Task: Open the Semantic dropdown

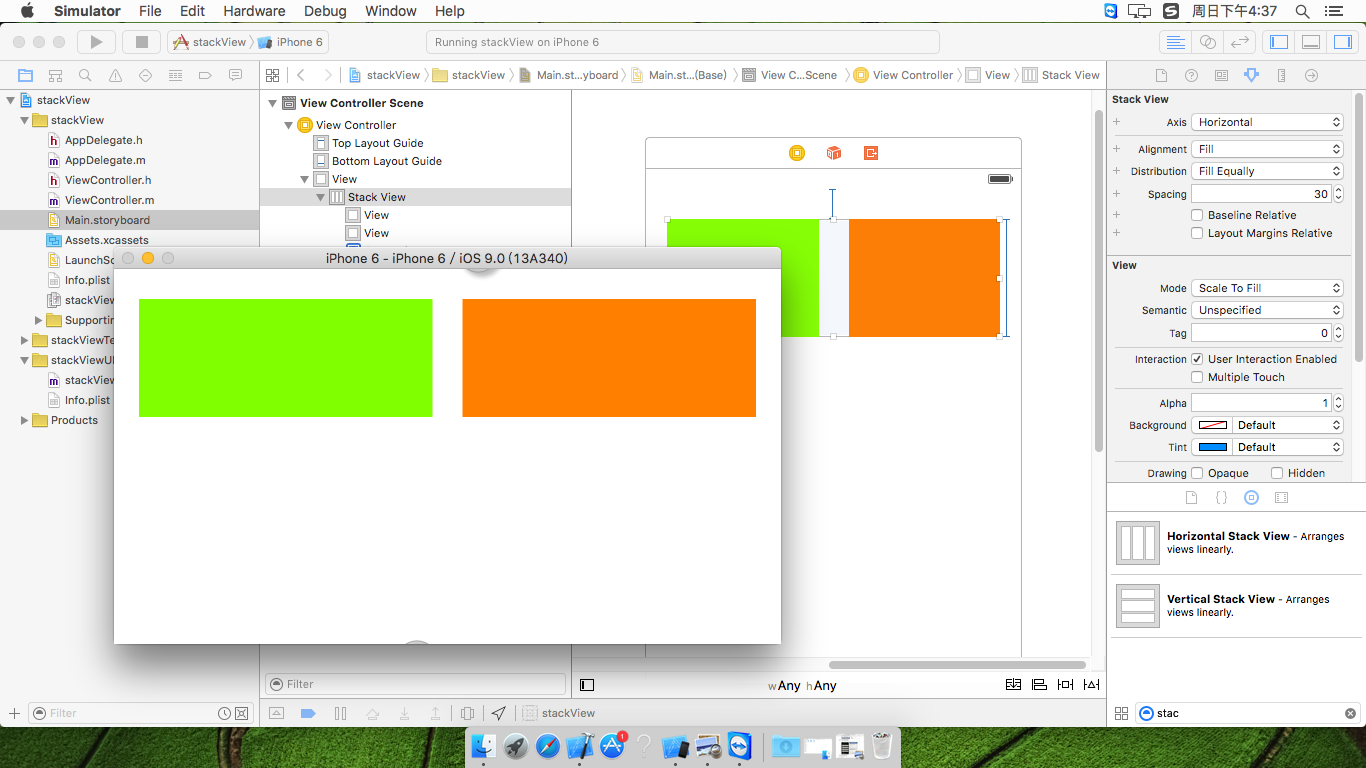Action: coord(1267,310)
